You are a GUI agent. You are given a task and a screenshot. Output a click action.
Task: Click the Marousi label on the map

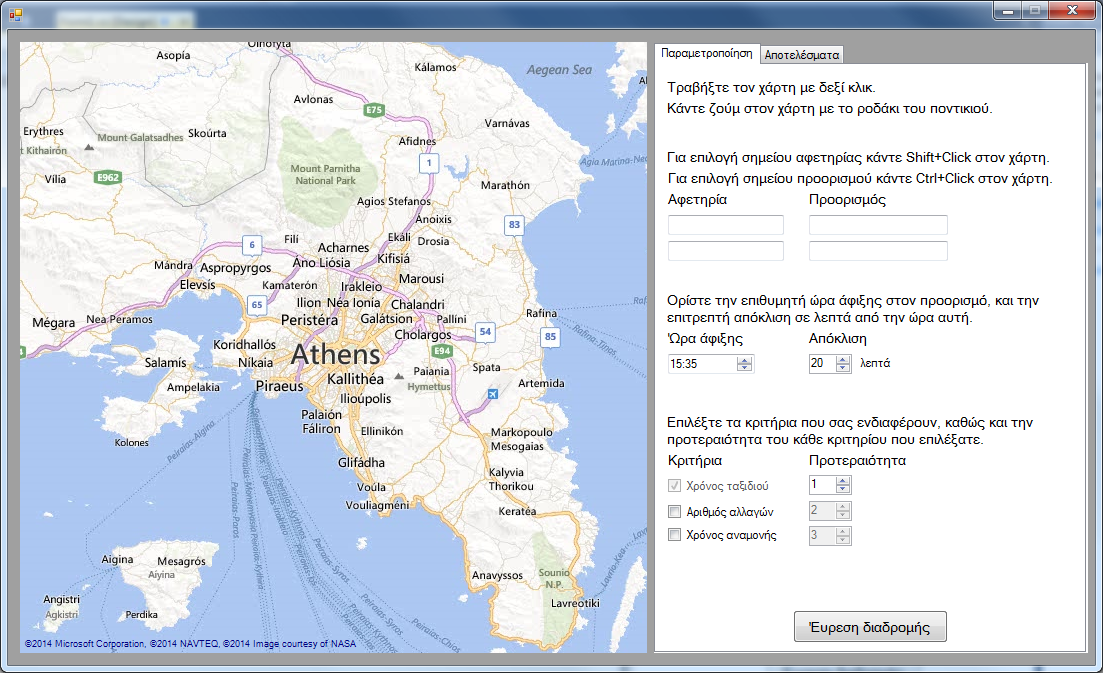coord(421,279)
